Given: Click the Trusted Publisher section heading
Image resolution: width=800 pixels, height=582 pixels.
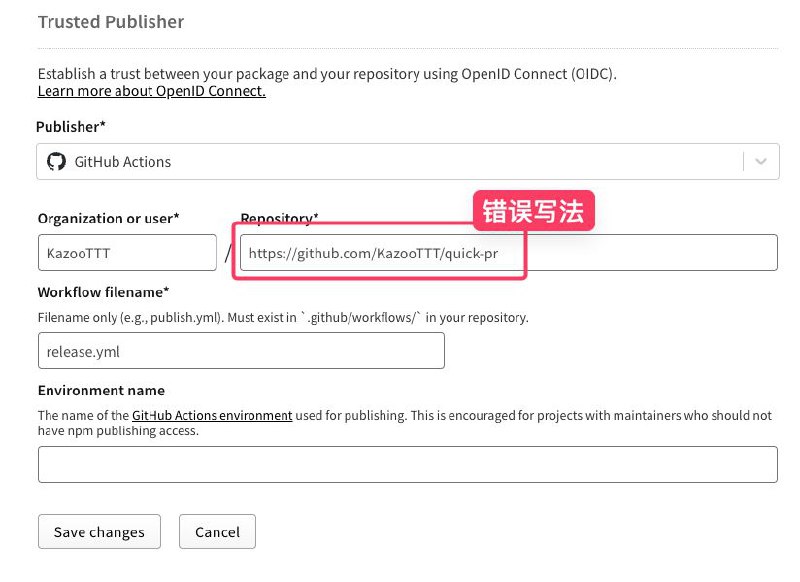Looking at the screenshot, I should click(111, 21).
